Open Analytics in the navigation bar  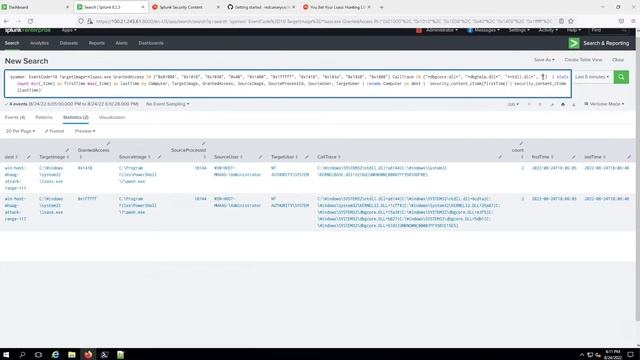click(x=39, y=43)
